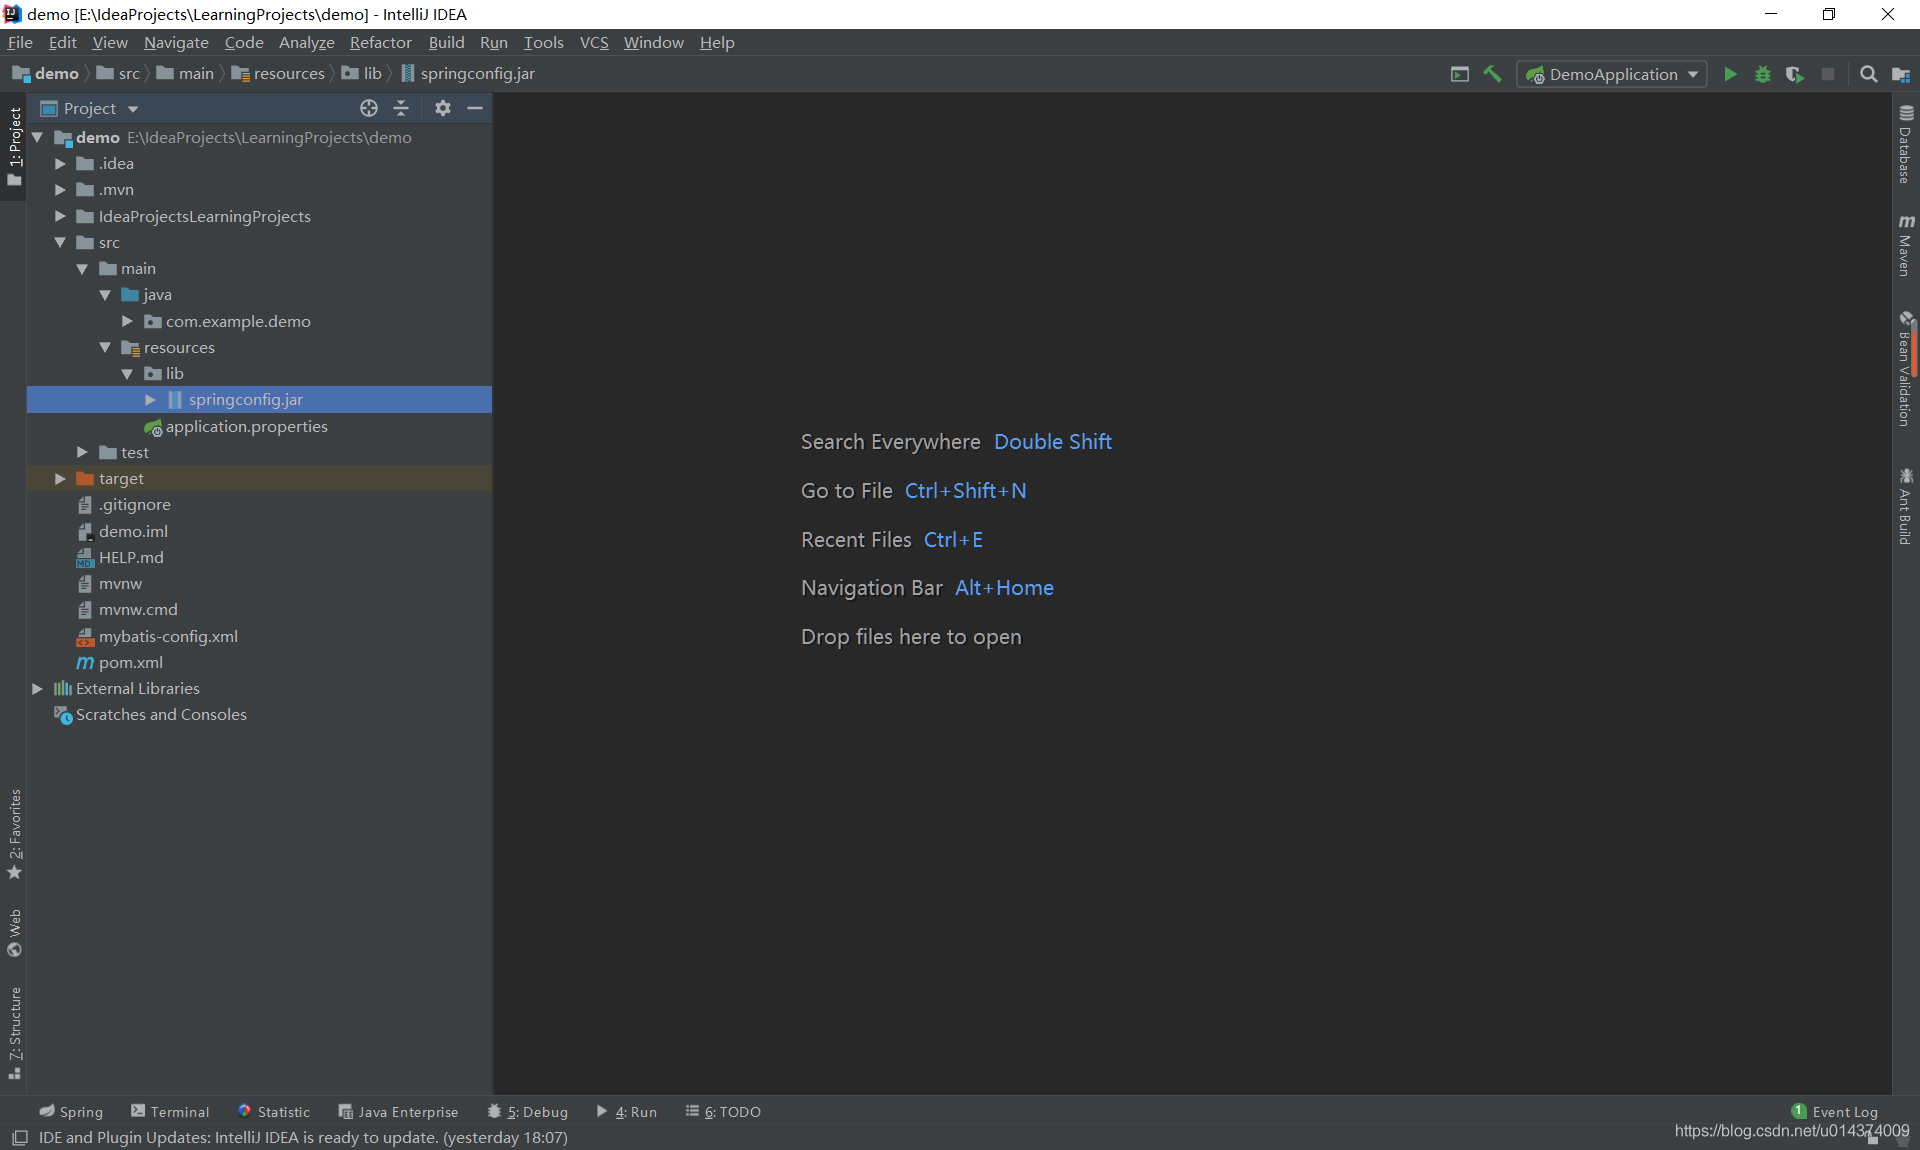Open the Favorites tool window
This screenshot has height=1150, width=1920.
(x=14, y=834)
